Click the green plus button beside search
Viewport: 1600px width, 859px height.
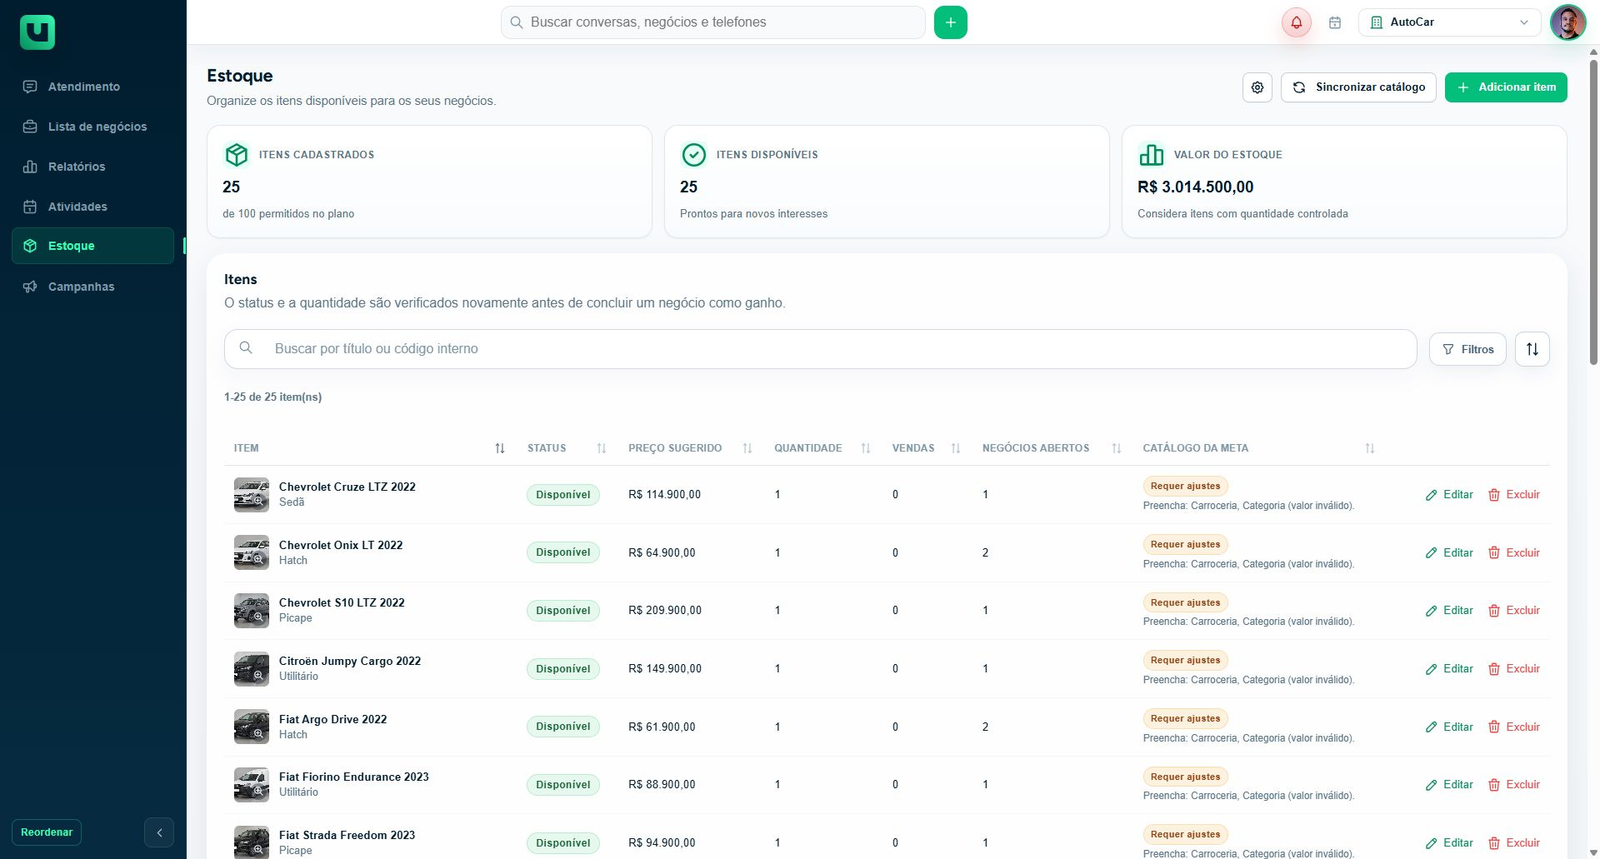[x=950, y=22]
